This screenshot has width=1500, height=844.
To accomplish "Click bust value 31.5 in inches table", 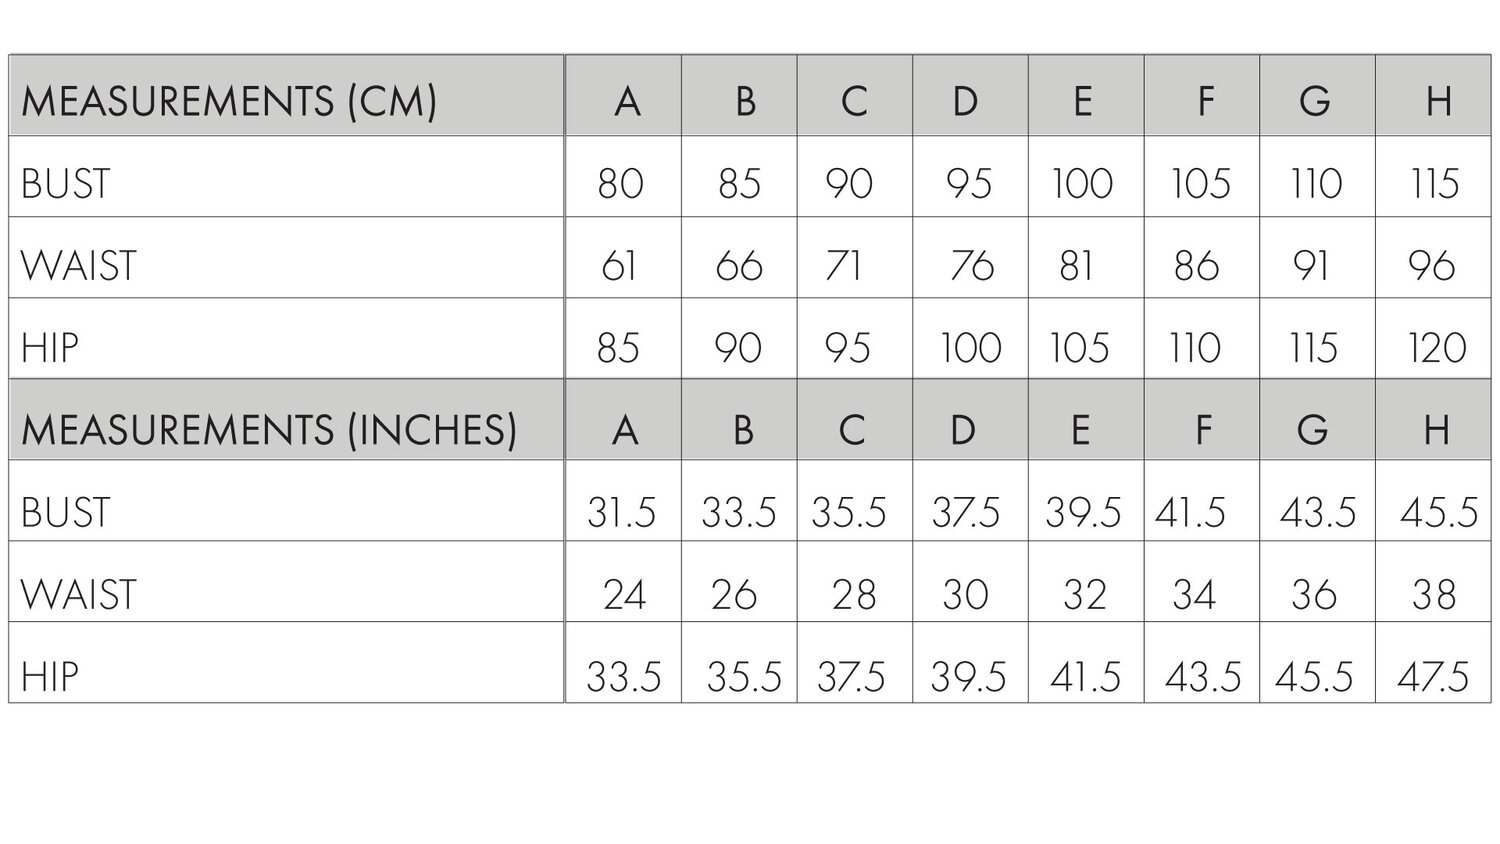I will tap(621, 513).
